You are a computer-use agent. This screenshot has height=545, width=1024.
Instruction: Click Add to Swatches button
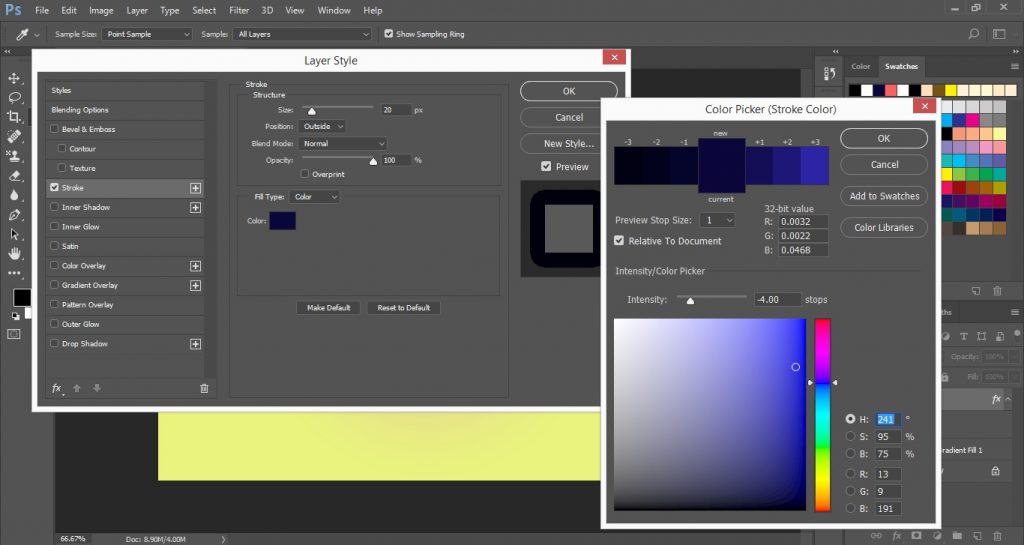tap(884, 196)
